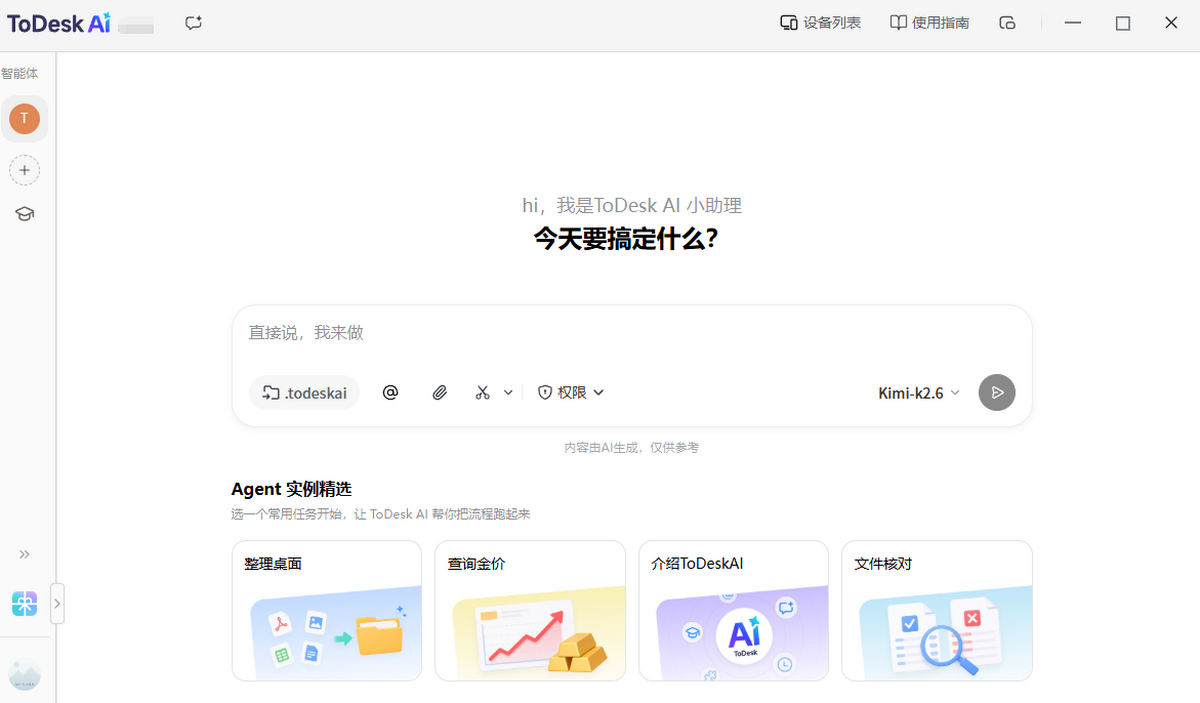This screenshot has height=703, width=1200.
Task: Click the send message arrow button
Action: (997, 393)
